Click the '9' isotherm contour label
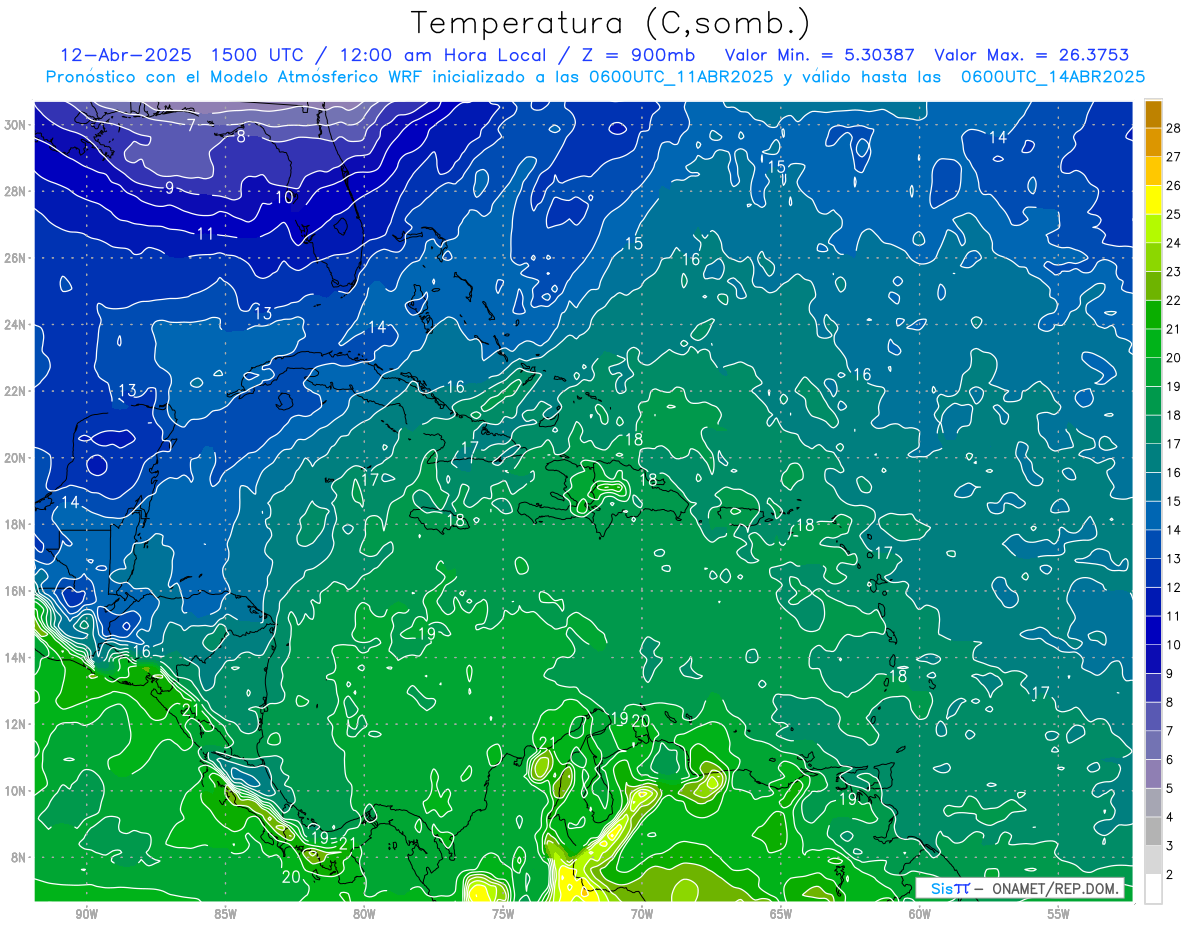 click(169, 188)
